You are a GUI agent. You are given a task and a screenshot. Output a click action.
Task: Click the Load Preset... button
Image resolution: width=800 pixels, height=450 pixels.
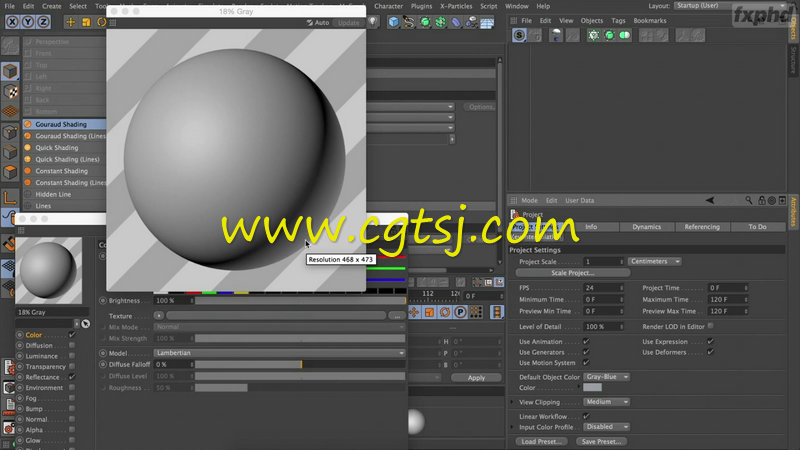541,442
